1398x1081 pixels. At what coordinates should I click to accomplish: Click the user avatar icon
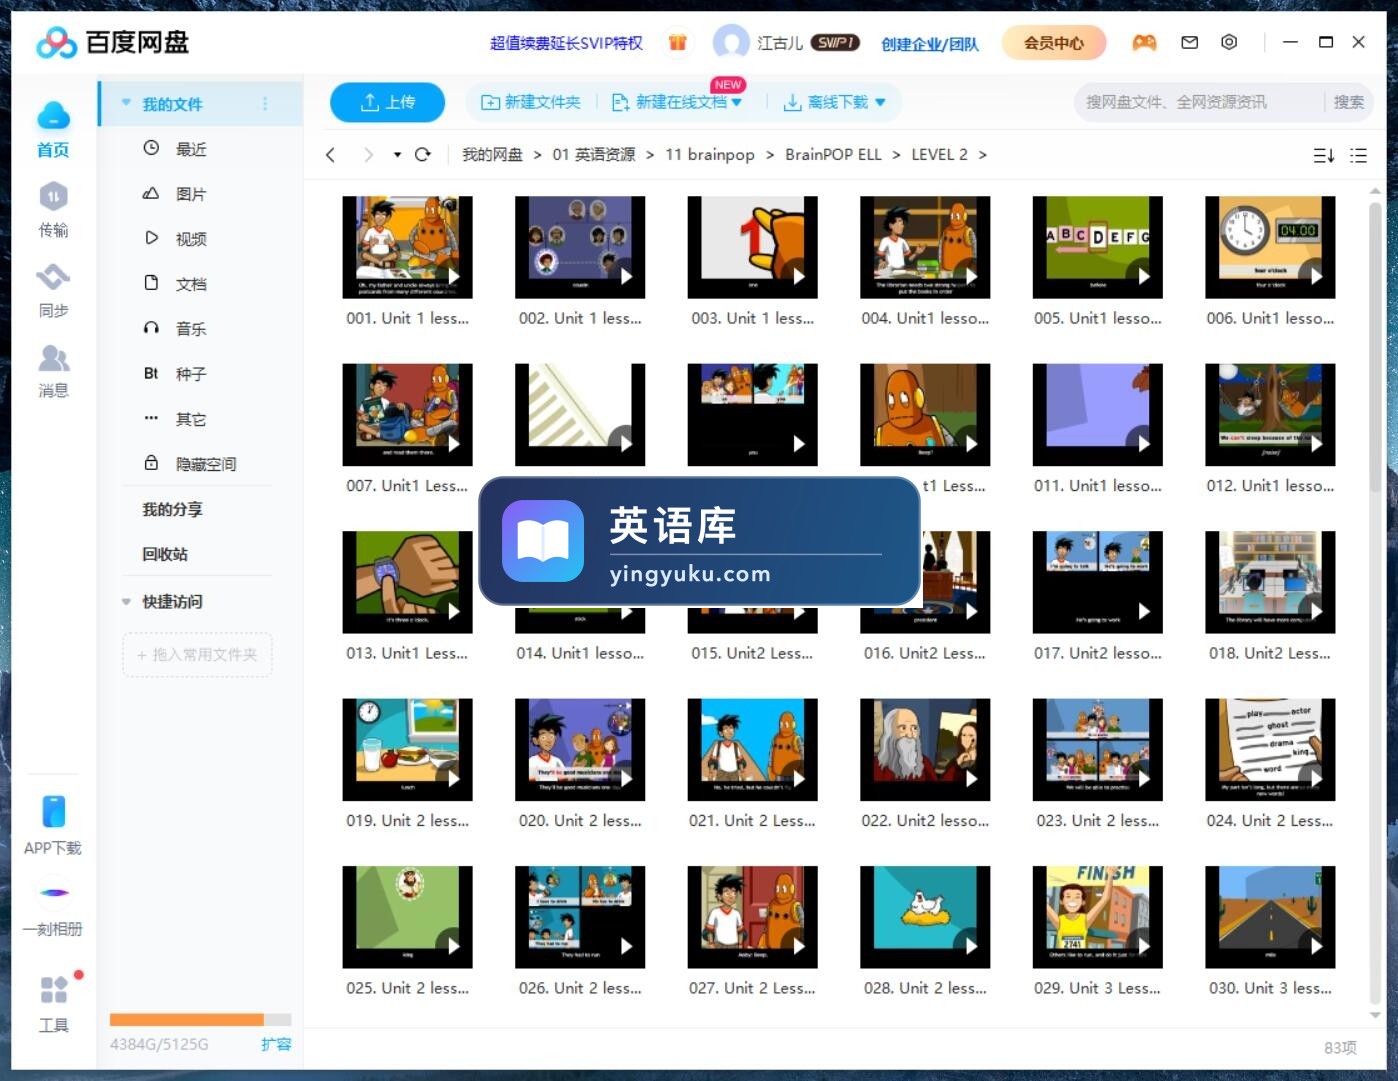(731, 42)
